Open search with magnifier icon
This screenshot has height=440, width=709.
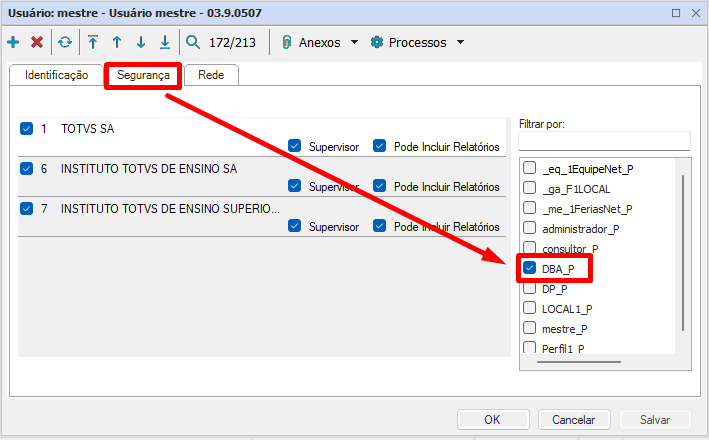click(x=193, y=42)
